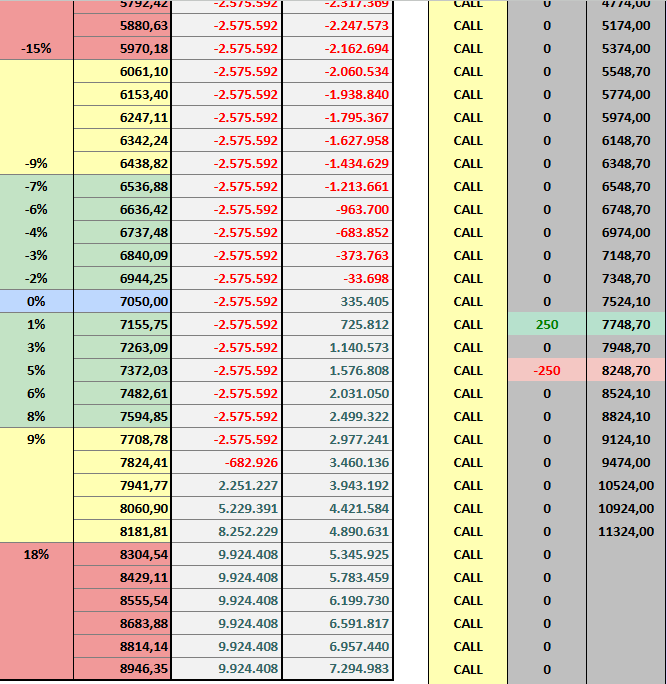667x684 pixels.
Task: Click the value -2.060.534
Action: pyautogui.click(x=338, y=72)
